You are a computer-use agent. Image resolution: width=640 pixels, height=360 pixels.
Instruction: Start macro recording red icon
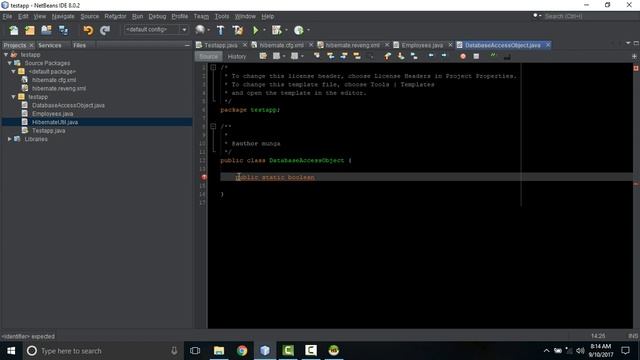tap(463, 56)
